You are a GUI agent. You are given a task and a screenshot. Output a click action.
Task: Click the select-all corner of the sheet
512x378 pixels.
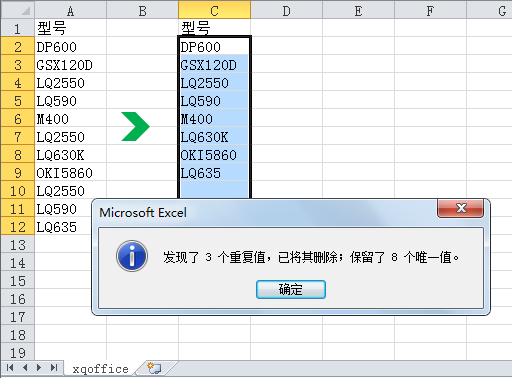[18, 10]
